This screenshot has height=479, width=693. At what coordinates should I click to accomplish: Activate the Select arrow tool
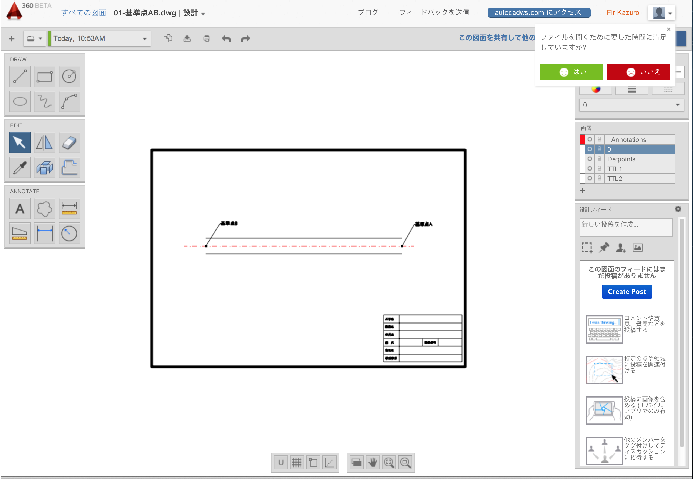pyautogui.click(x=19, y=142)
